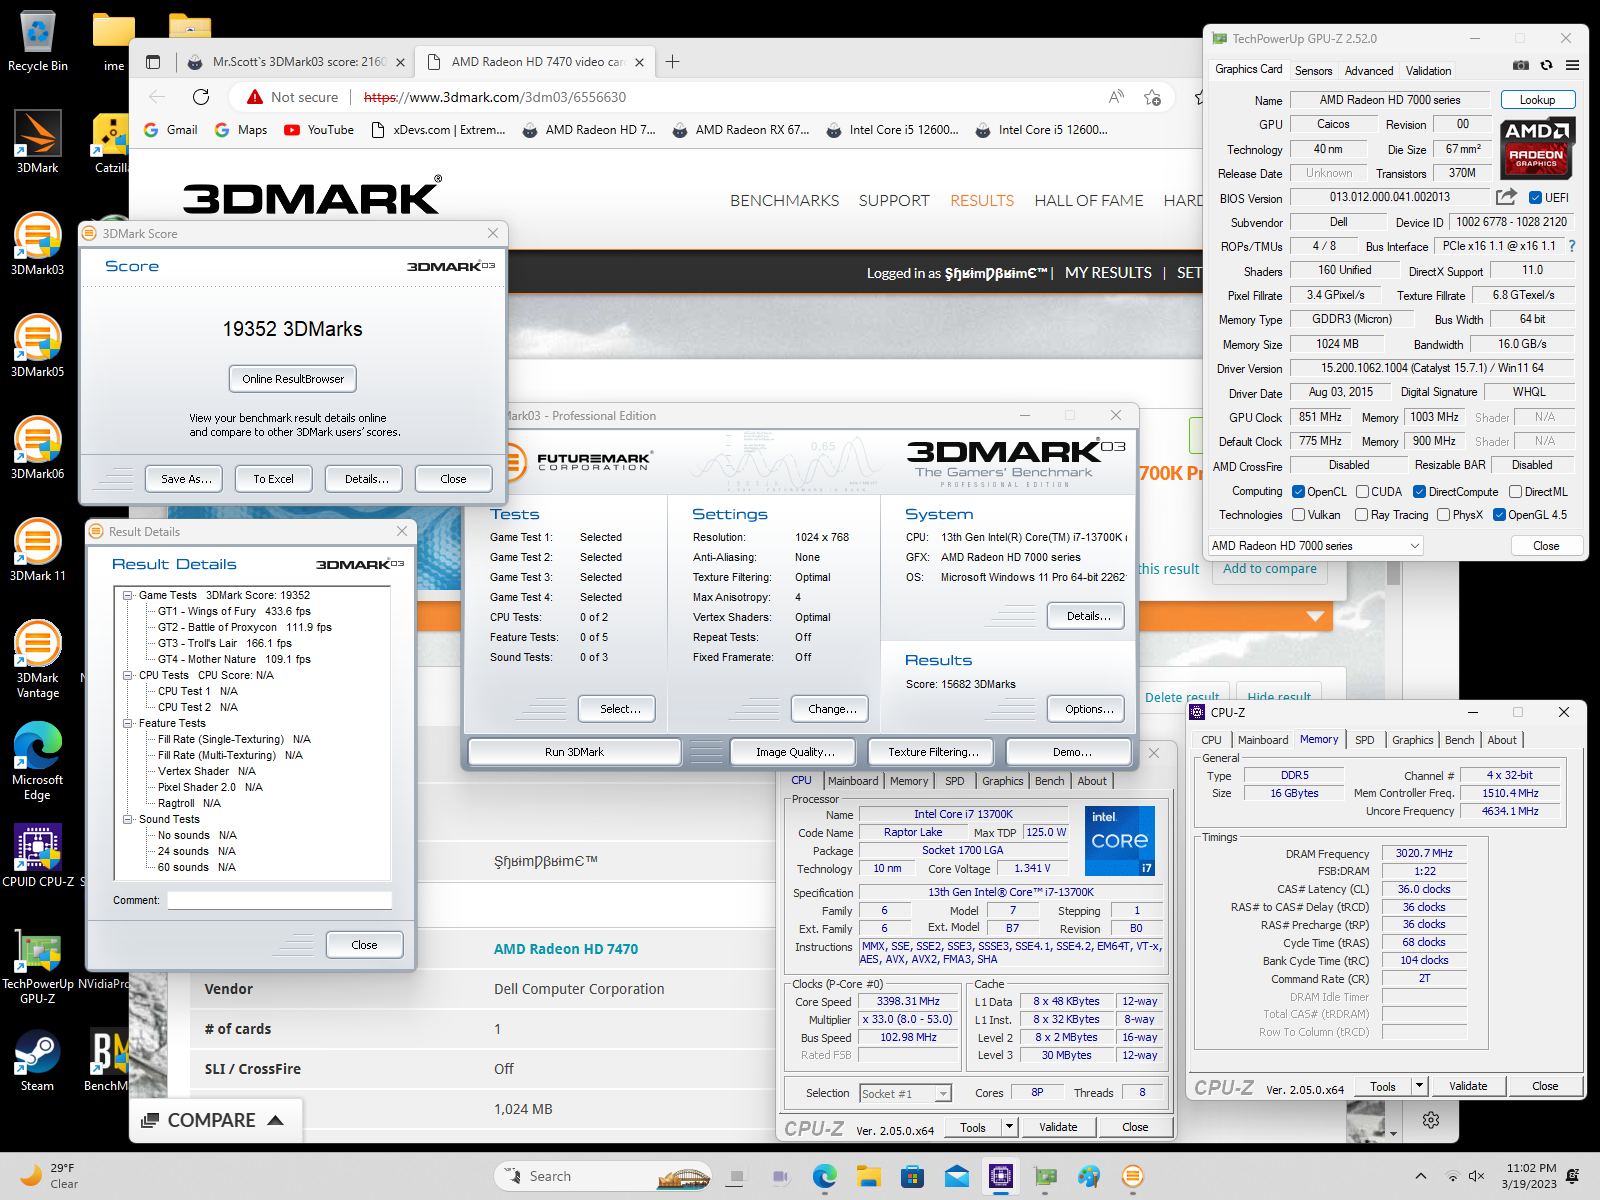
Task: Open the Microsoft Edge desktop shortcut
Action: [x=38, y=760]
